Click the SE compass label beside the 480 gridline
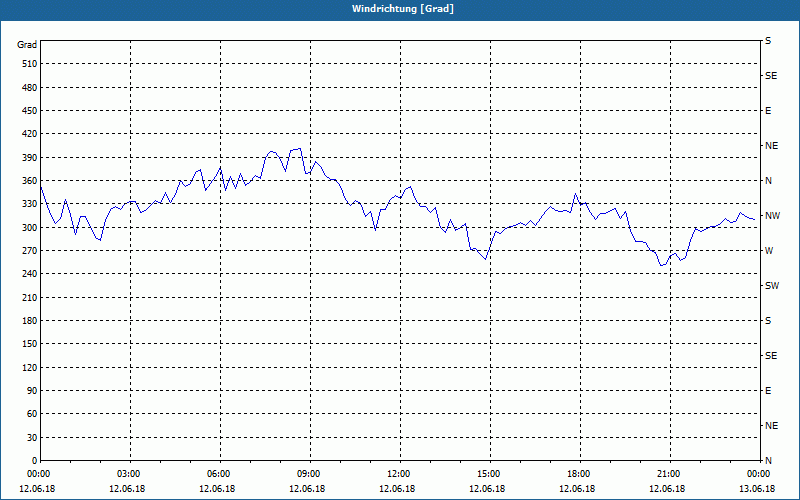800x500 pixels. point(771,76)
